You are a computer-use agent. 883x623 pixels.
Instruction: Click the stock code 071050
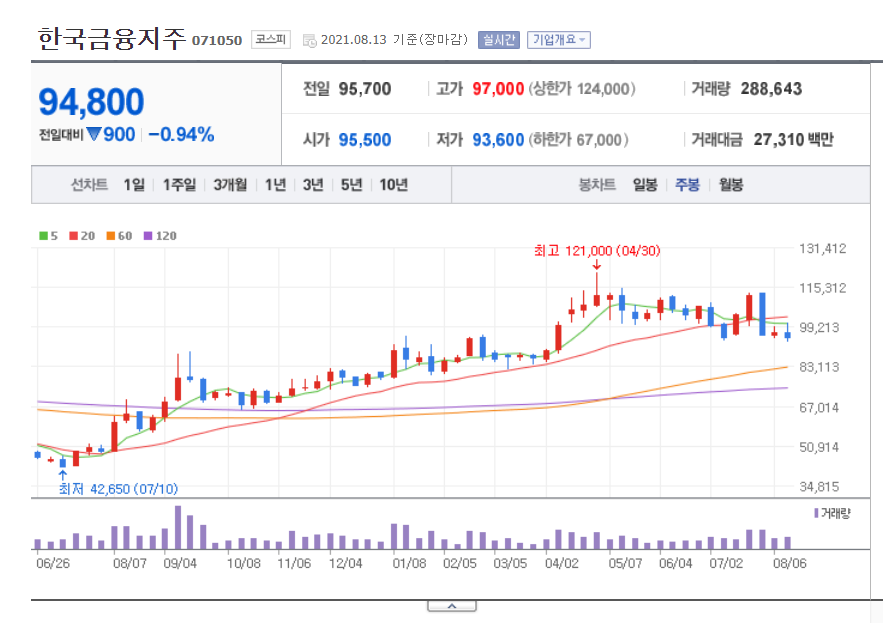point(217,41)
